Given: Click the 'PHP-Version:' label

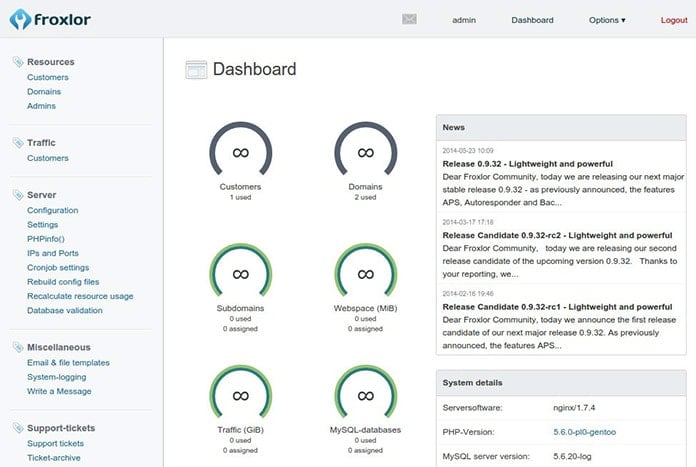Looking at the screenshot, I should pyautogui.click(x=468, y=432).
